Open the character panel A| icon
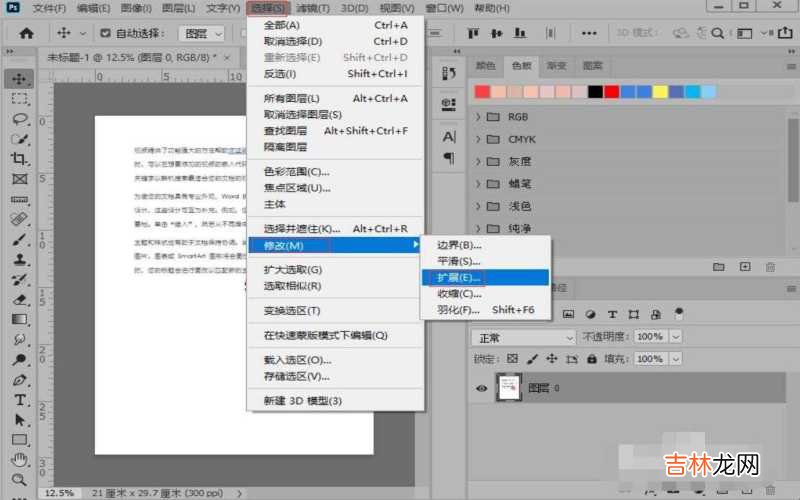The image size is (800, 500). click(449, 137)
